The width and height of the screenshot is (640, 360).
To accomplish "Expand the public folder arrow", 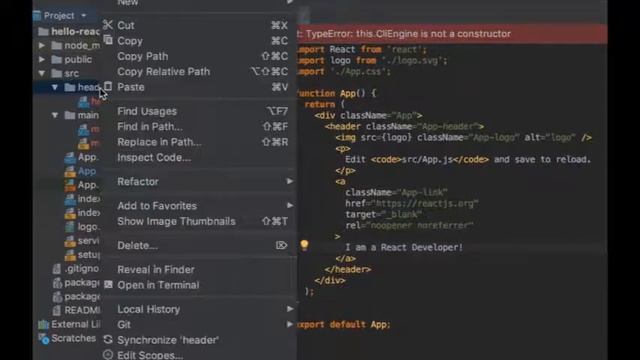I will click(x=42, y=60).
